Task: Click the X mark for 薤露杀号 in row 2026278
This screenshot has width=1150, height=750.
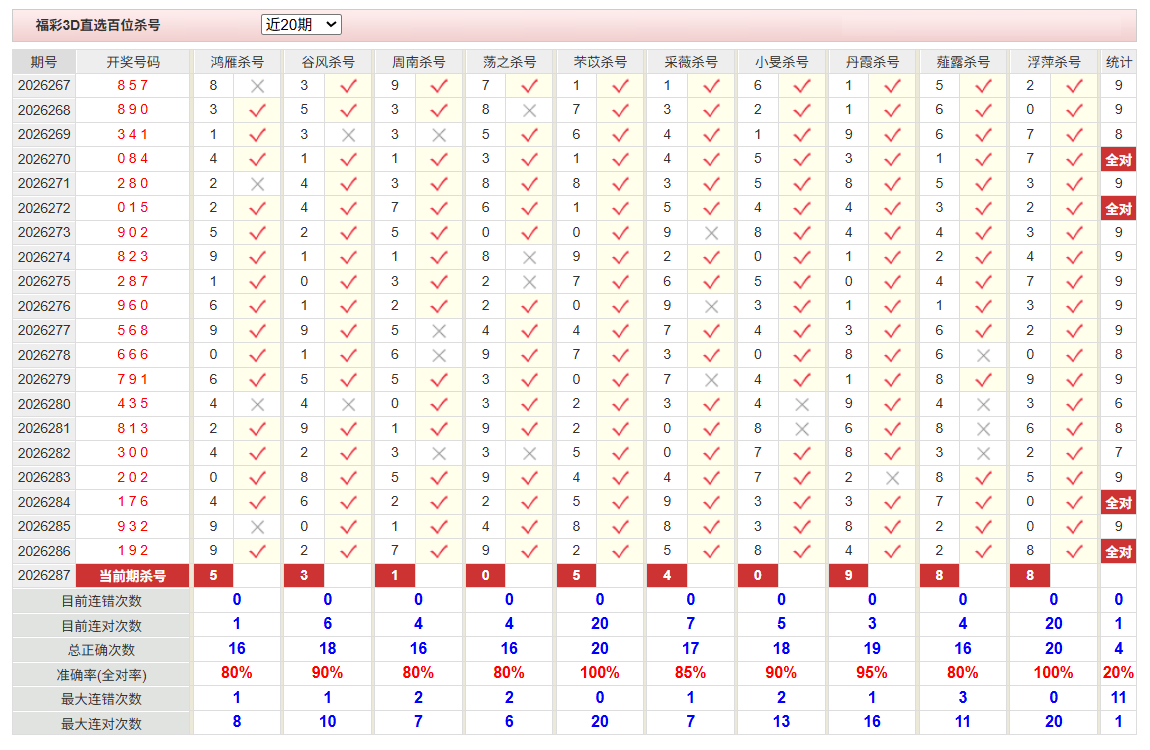Action: click(984, 356)
